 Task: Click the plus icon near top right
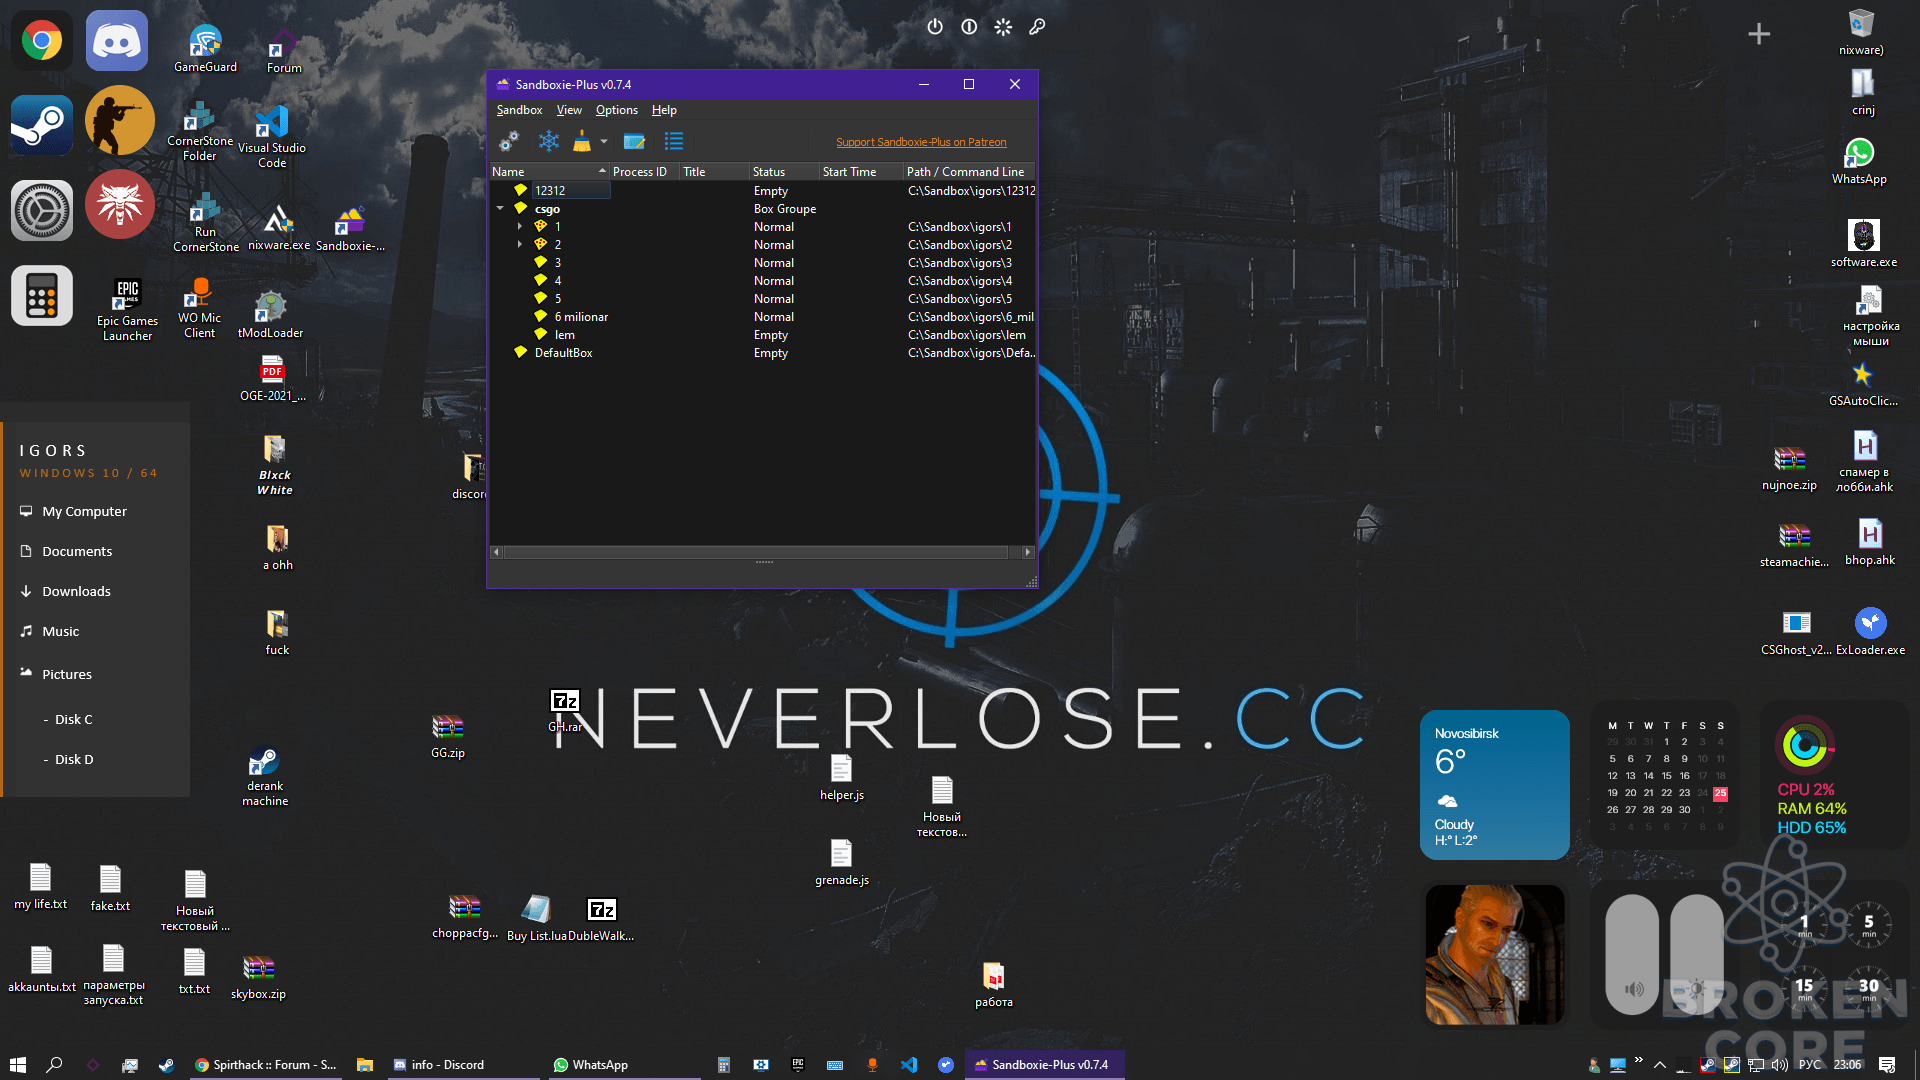tap(1759, 34)
